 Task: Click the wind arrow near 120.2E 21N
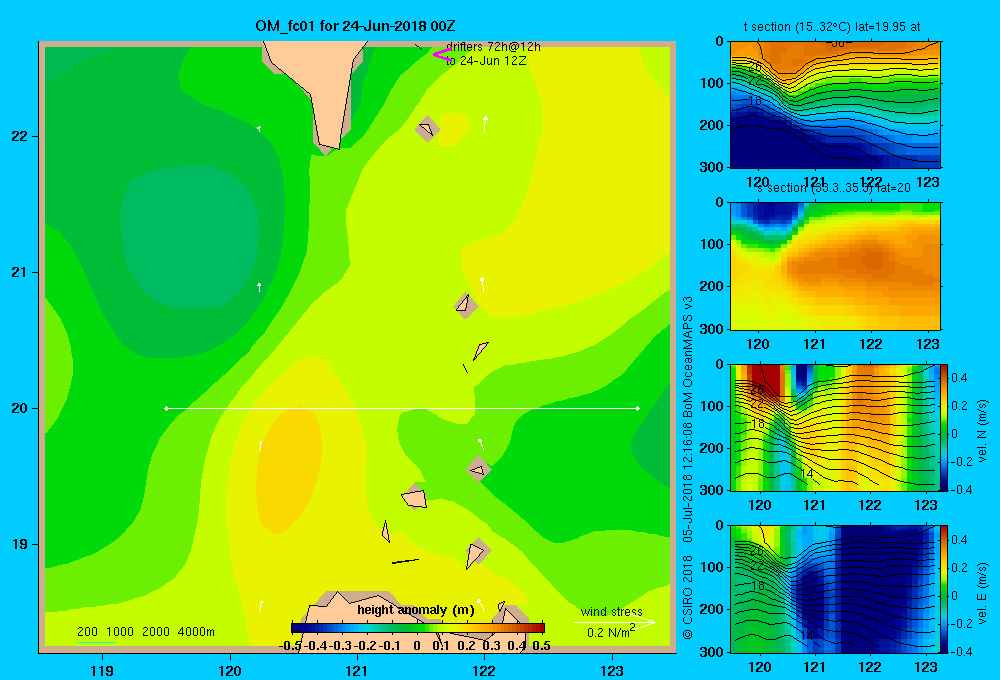coord(259,287)
